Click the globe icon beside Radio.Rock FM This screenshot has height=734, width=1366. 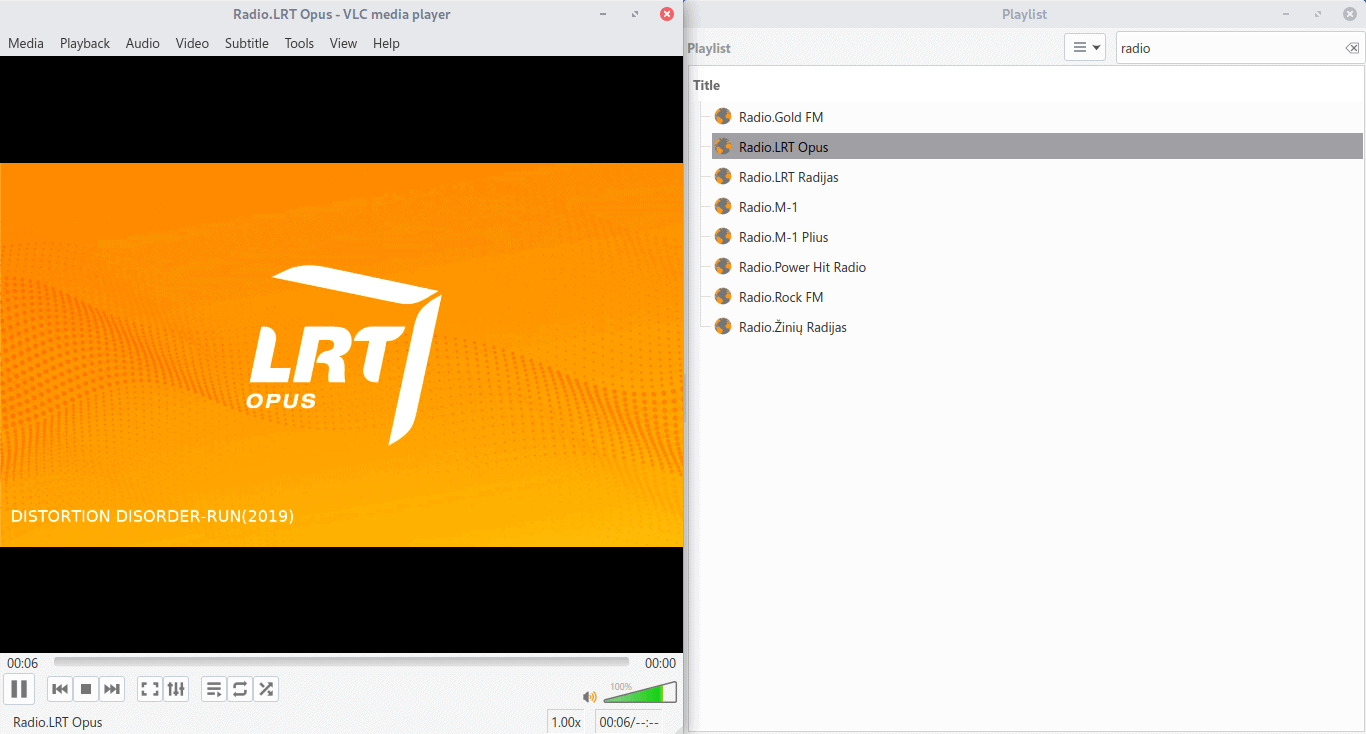(723, 296)
